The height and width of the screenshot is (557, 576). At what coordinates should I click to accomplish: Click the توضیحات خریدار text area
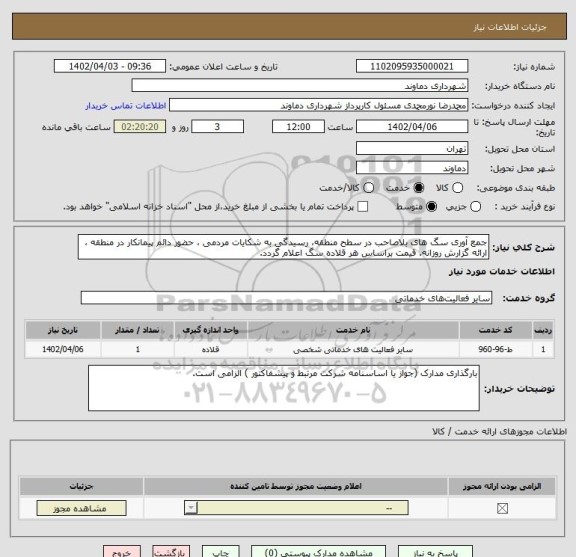click(284, 388)
